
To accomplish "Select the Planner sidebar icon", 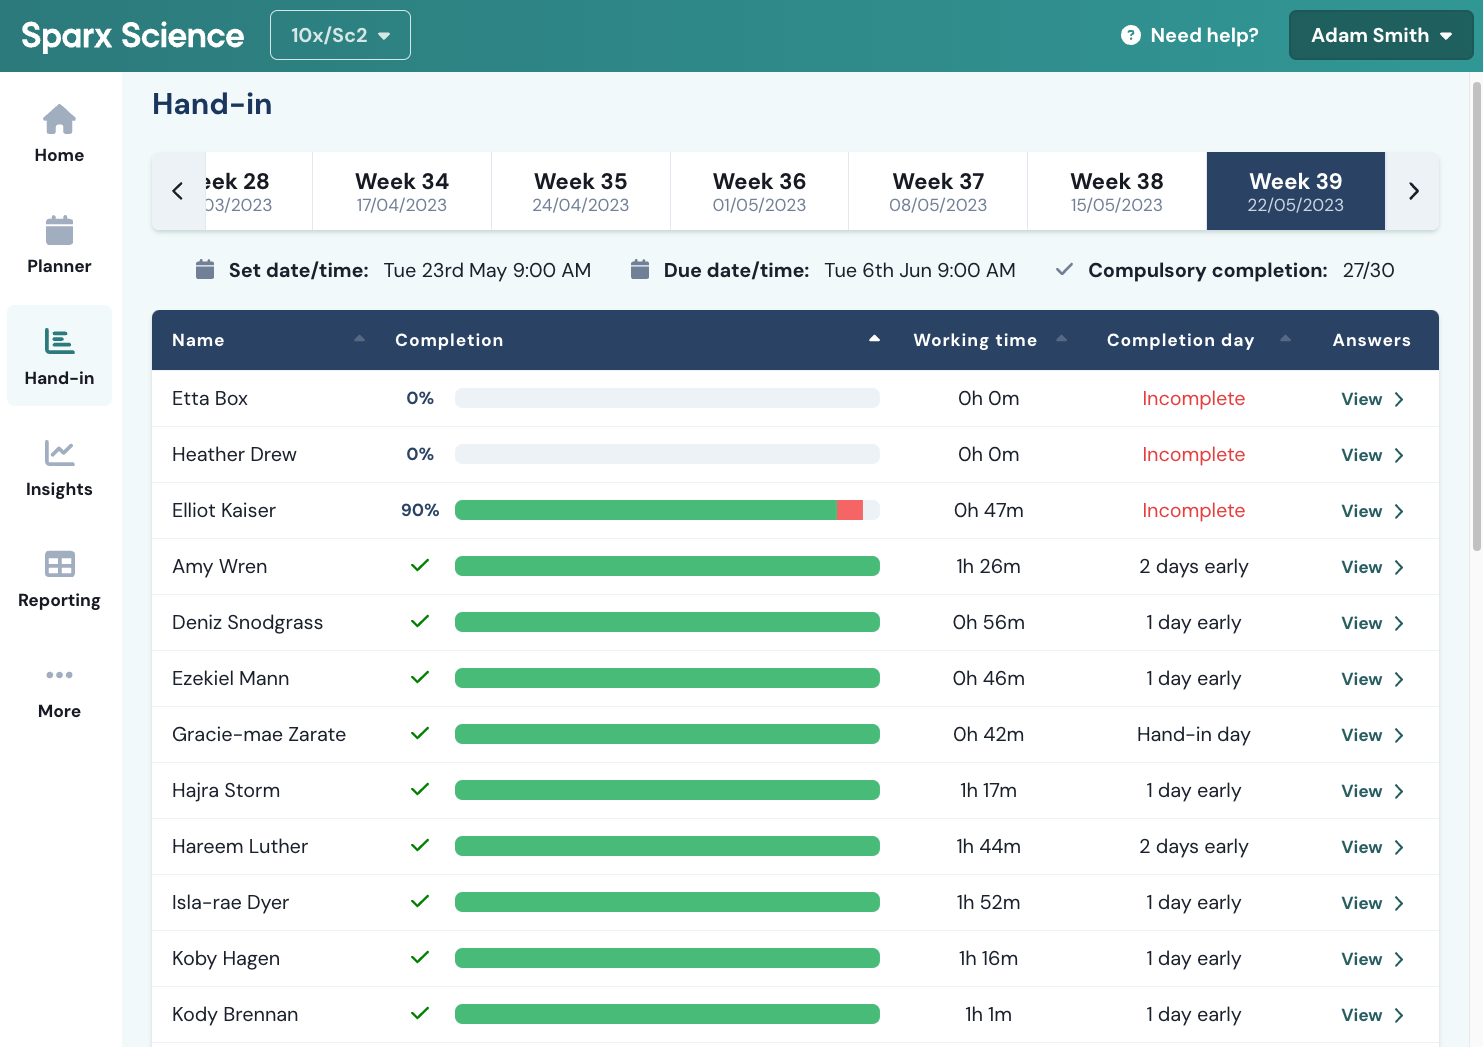I will pyautogui.click(x=59, y=243).
